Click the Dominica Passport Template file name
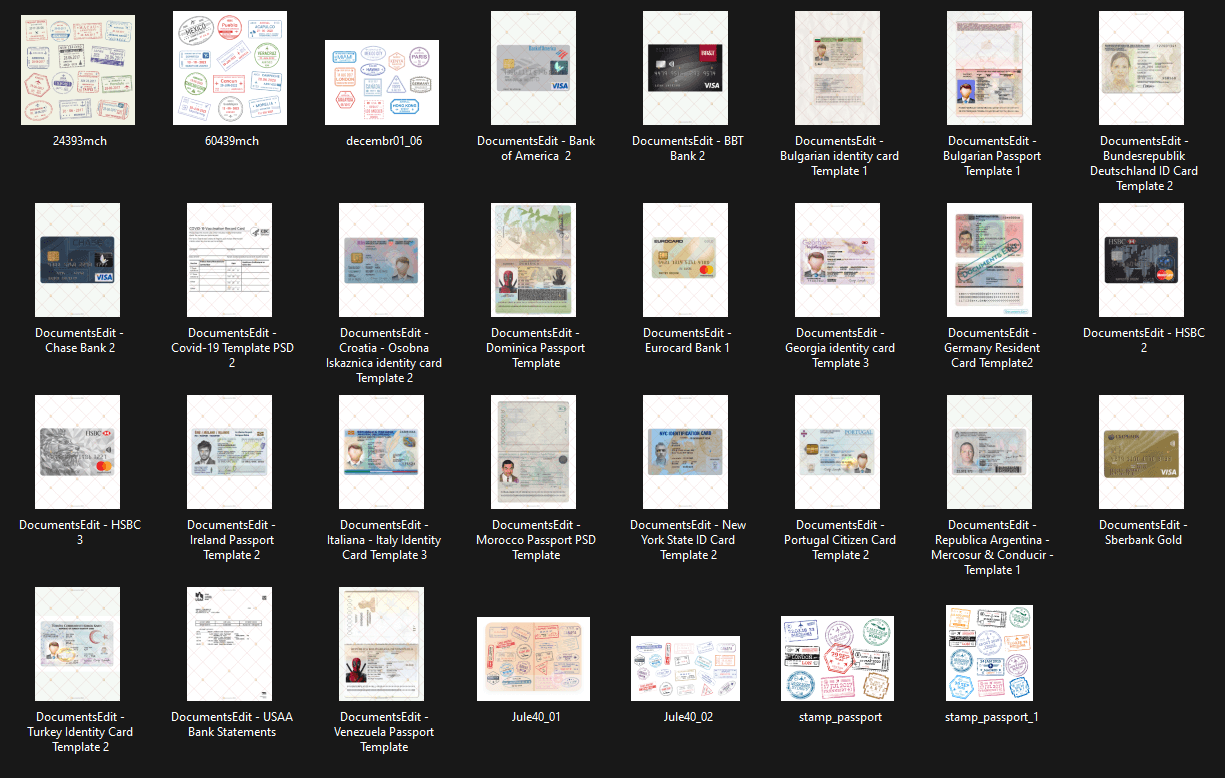The image size is (1225, 778). coord(534,348)
